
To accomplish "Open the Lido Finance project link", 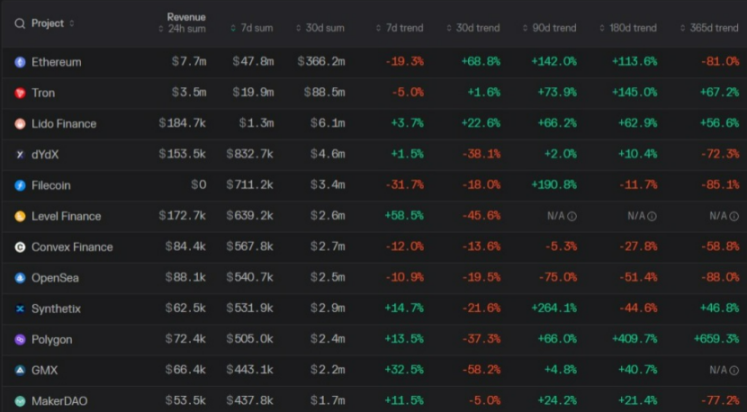I will pyautogui.click(x=64, y=124).
